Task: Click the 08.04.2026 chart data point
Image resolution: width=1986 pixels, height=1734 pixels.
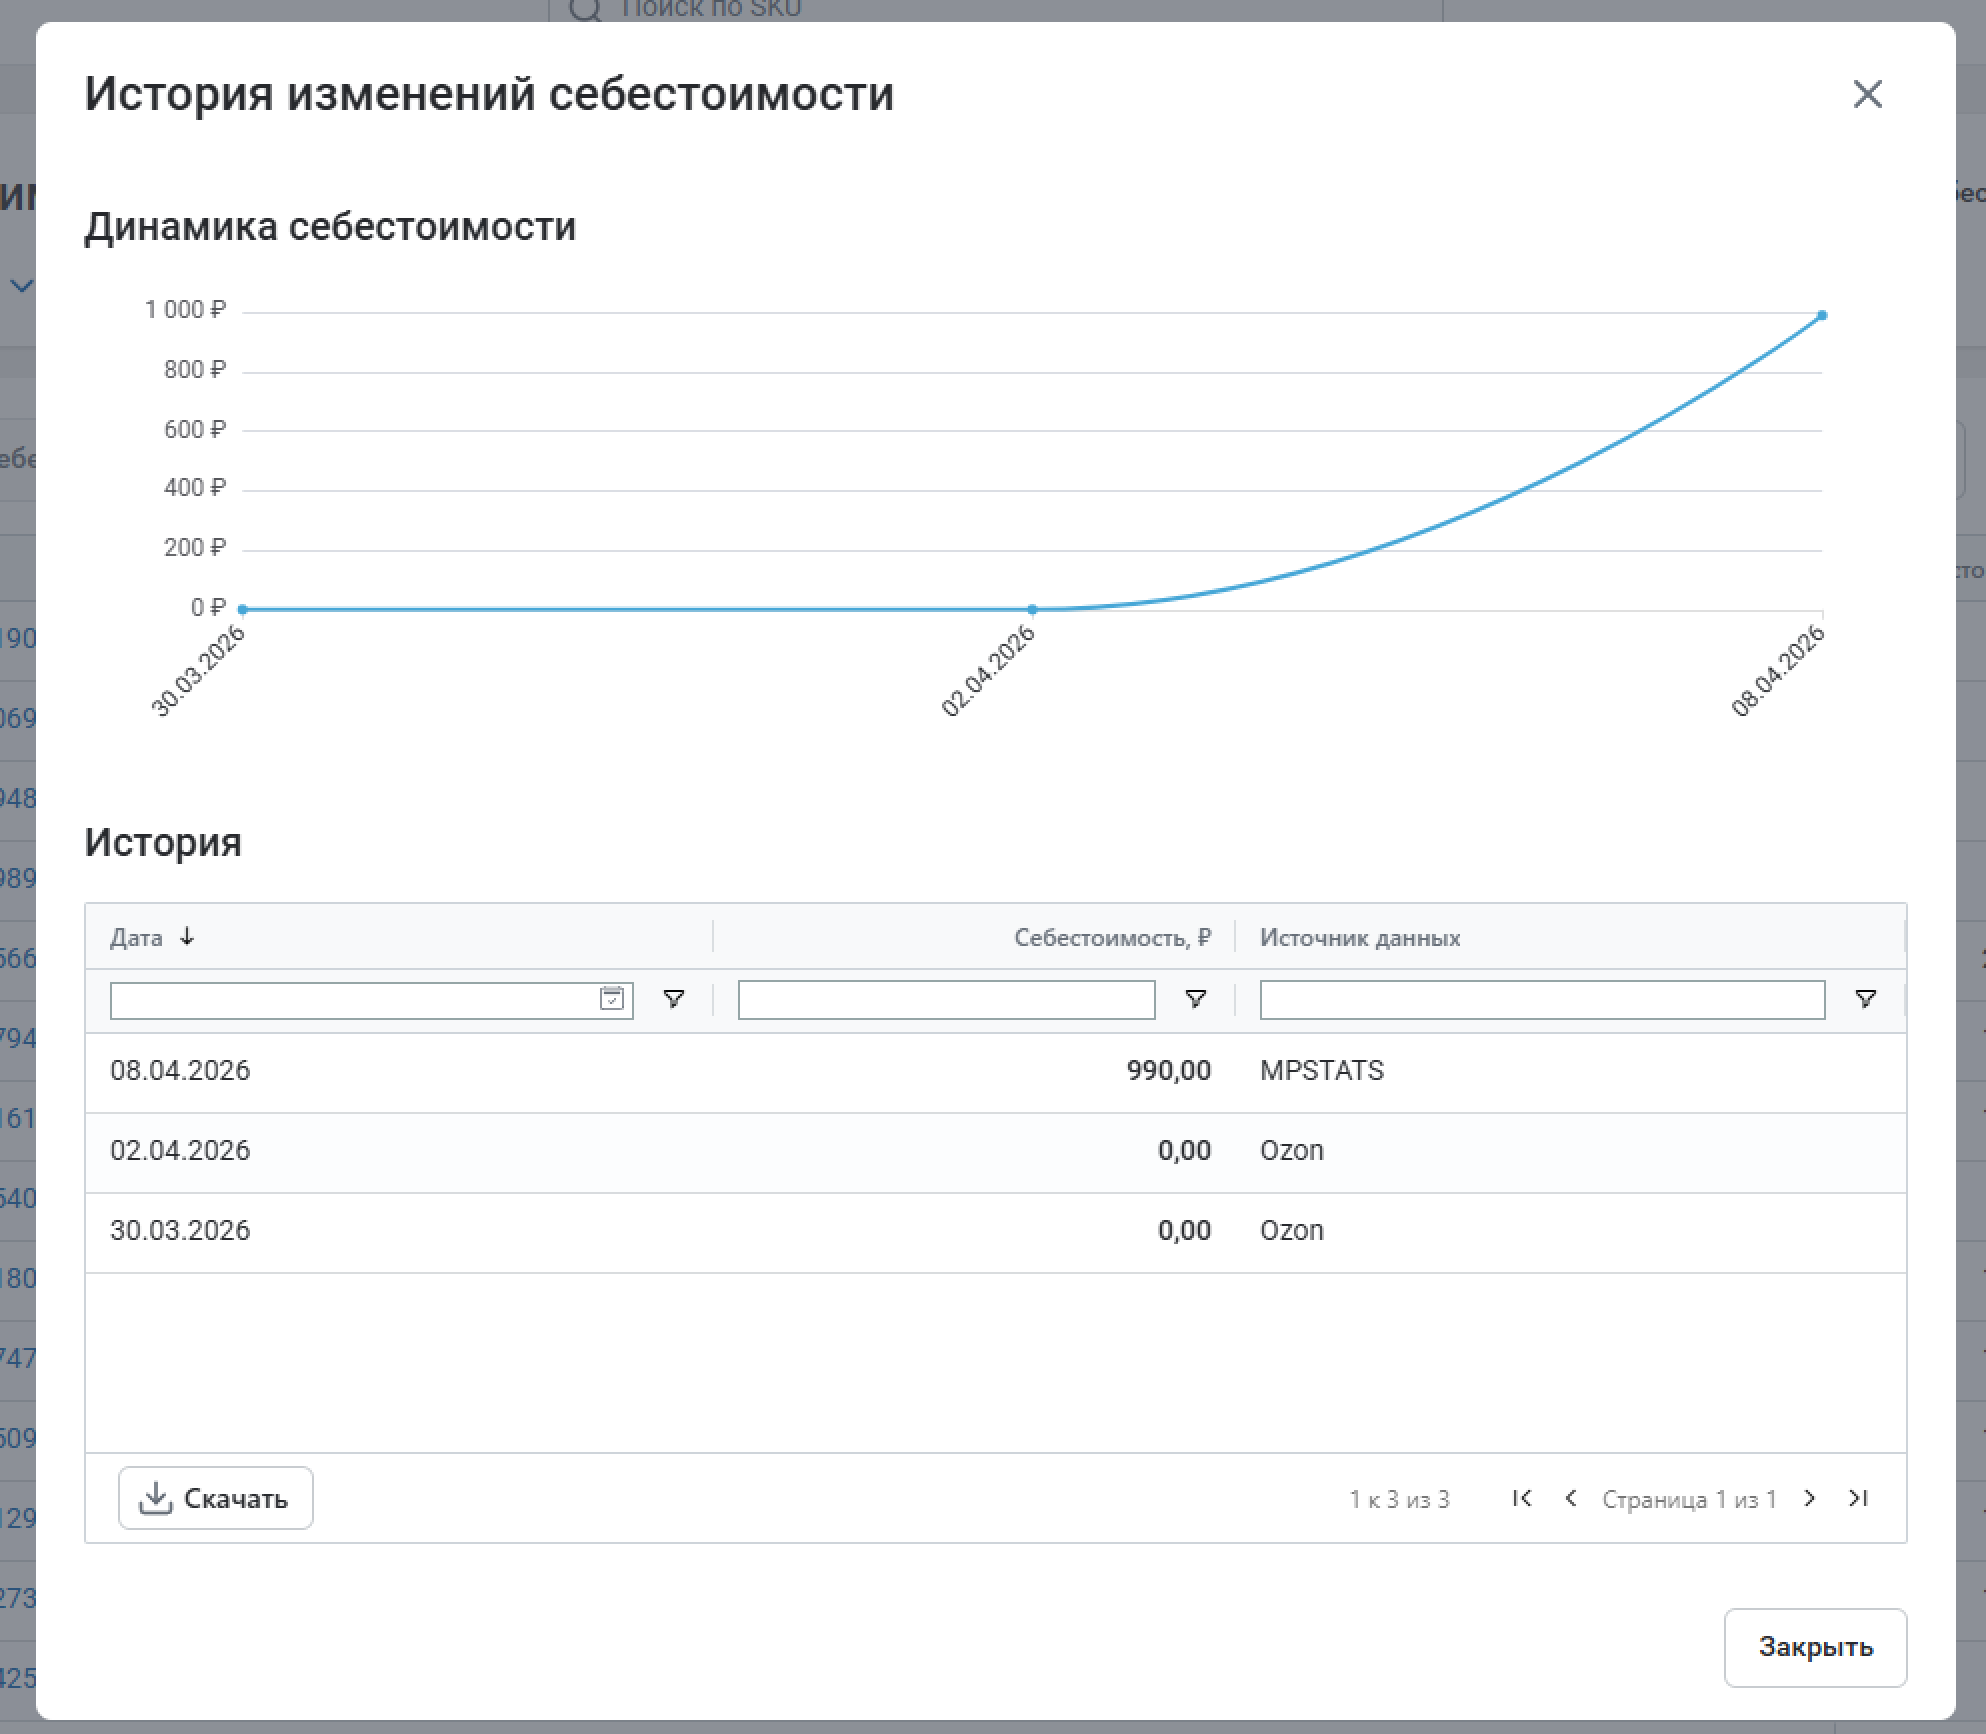Action: tap(1822, 316)
